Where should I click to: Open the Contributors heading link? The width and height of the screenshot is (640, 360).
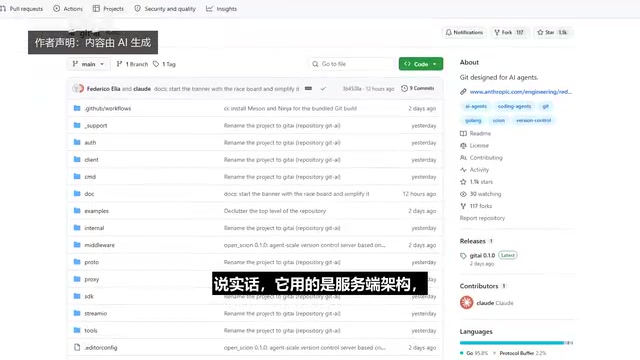479,286
